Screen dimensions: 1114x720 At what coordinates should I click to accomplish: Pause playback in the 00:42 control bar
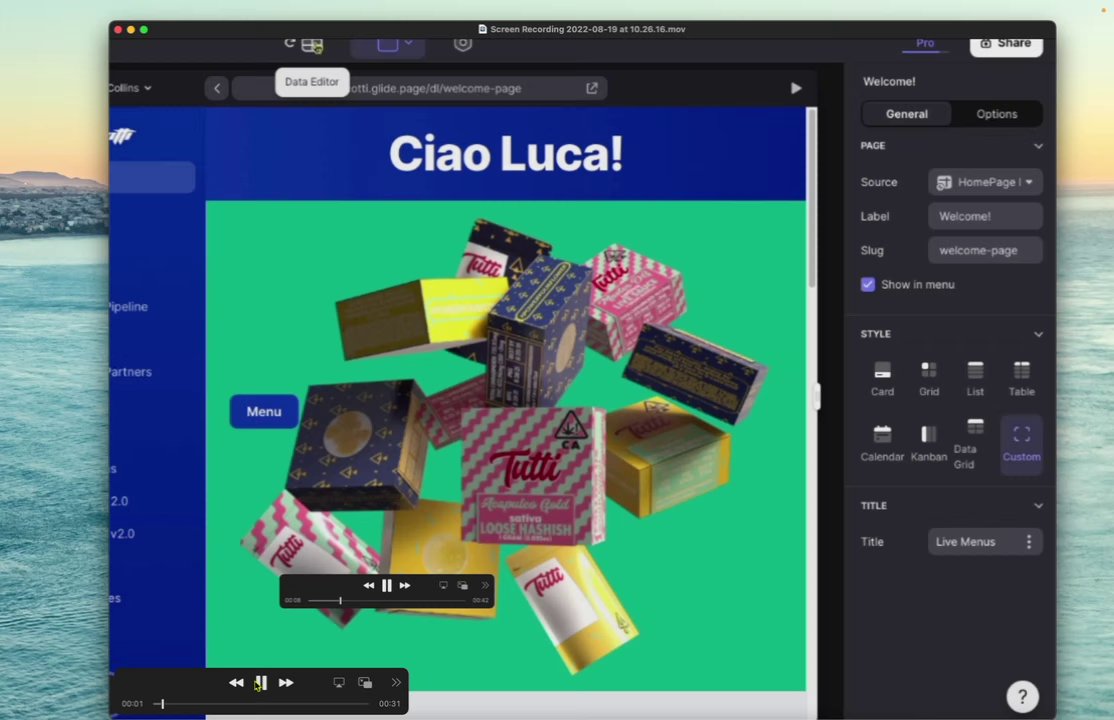click(386, 585)
